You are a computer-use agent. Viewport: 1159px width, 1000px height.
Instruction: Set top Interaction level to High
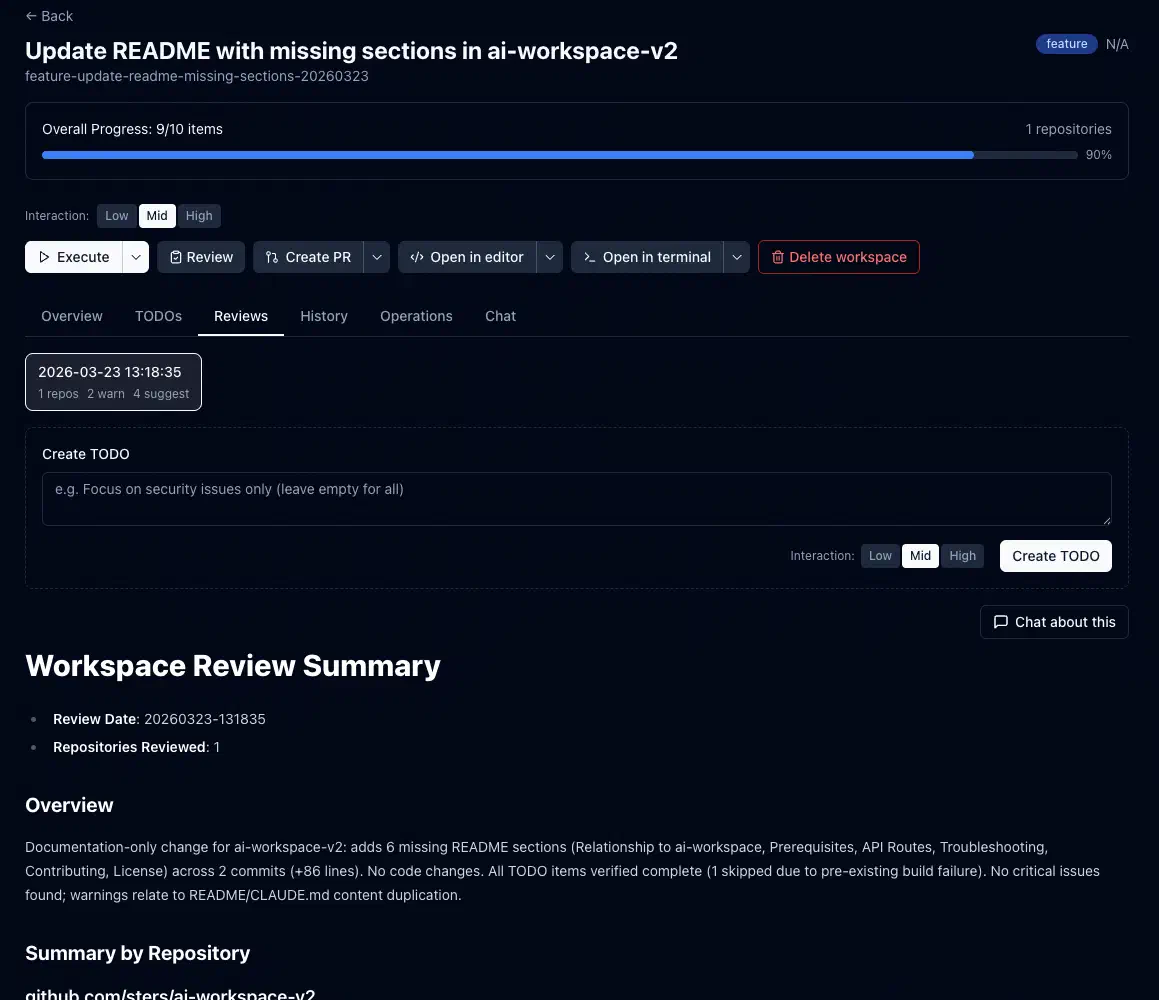pyautogui.click(x=199, y=216)
